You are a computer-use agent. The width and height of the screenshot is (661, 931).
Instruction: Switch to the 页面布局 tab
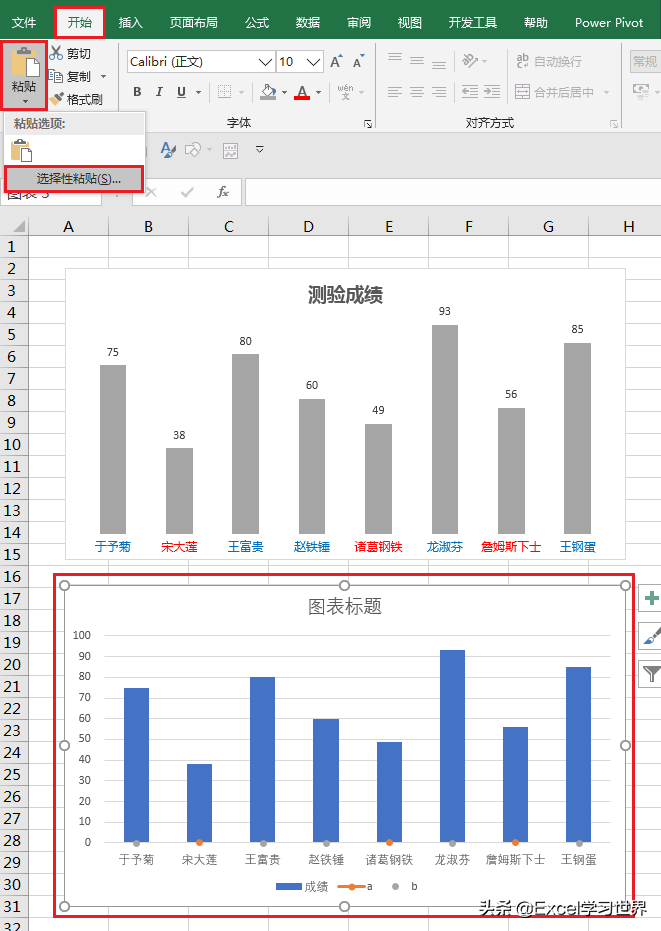click(x=194, y=23)
